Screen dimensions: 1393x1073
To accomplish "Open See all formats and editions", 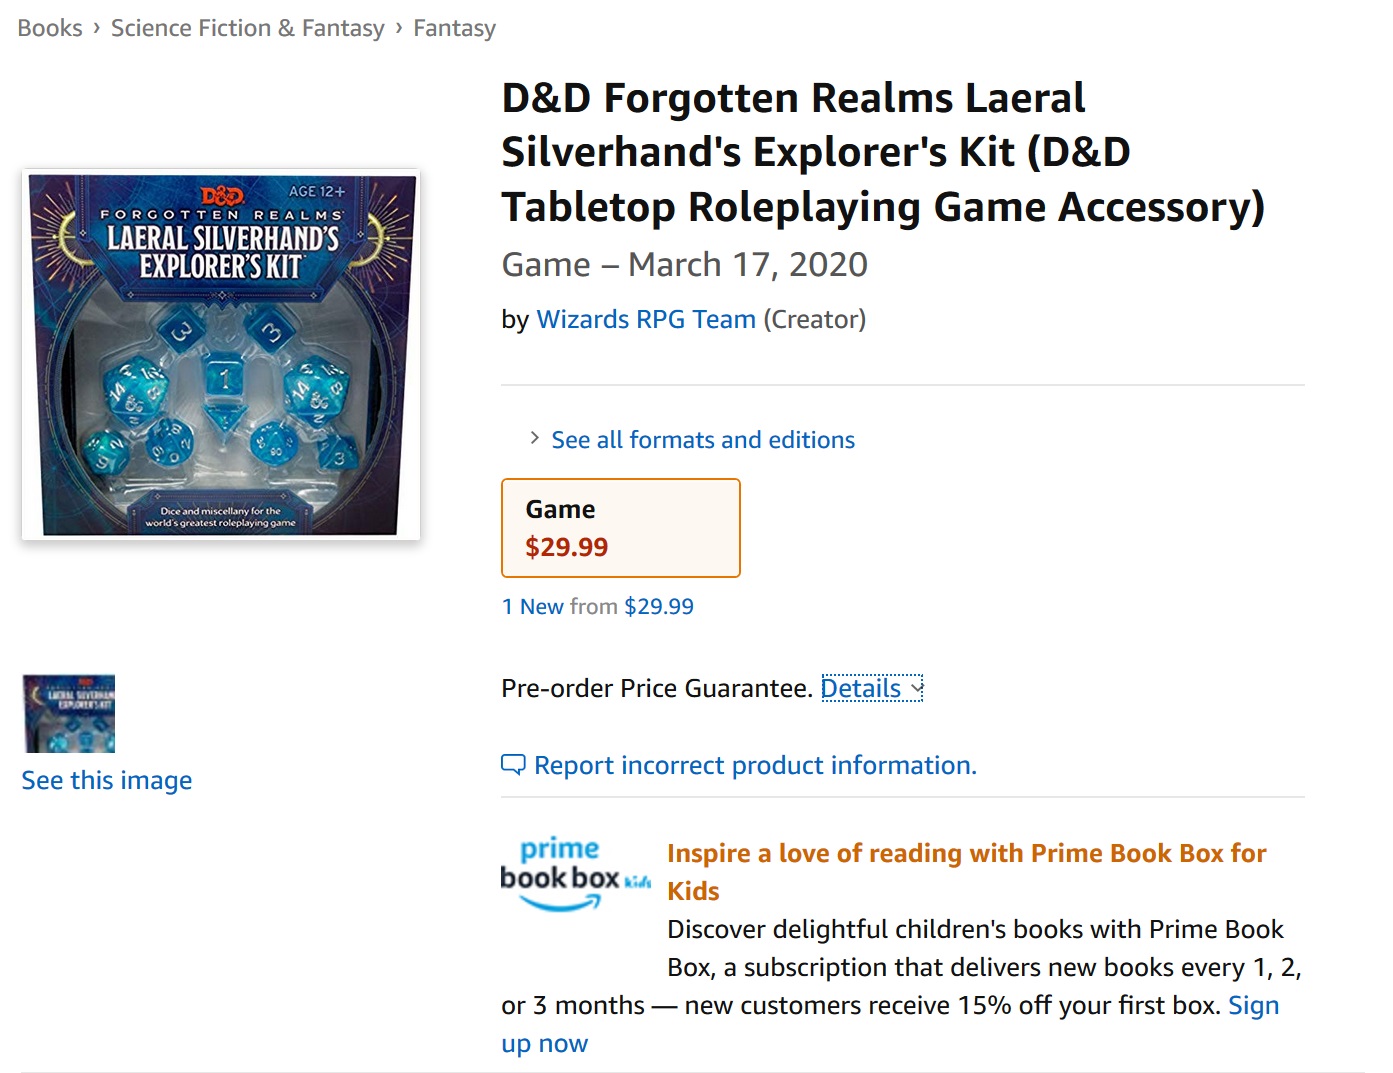I will [x=703, y=440].
